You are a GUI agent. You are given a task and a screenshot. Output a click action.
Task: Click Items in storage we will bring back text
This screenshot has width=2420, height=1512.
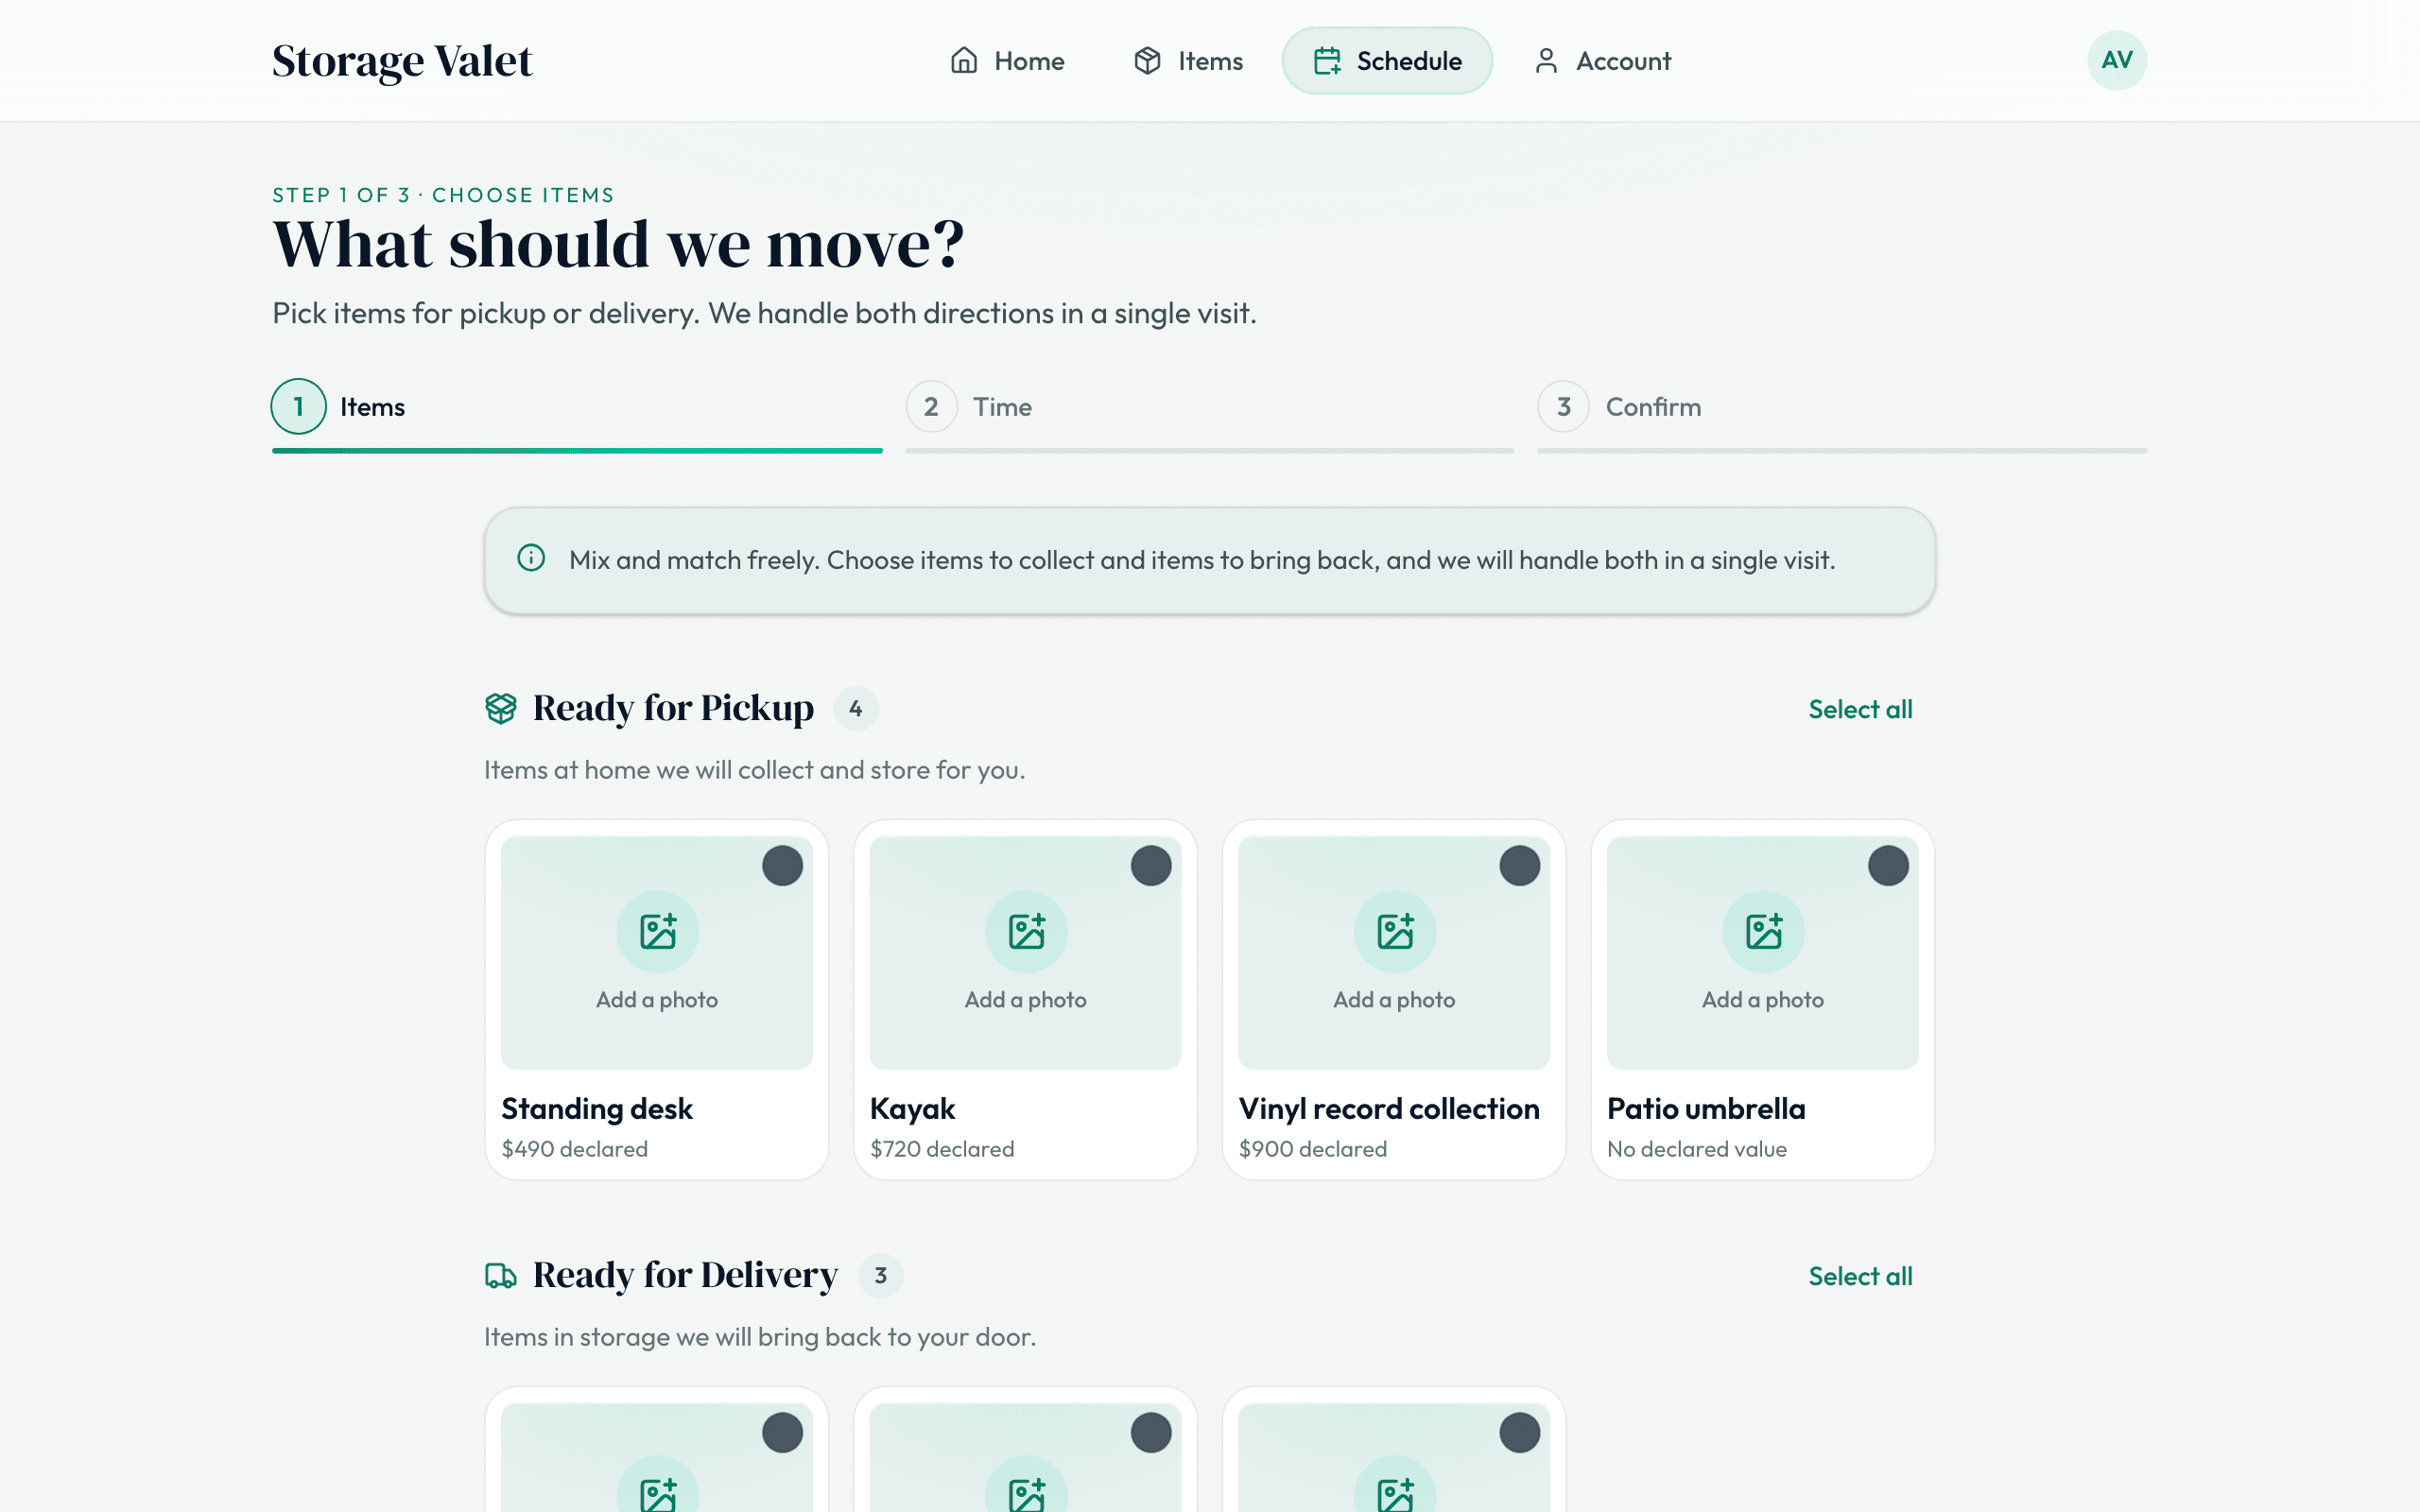760,1337
